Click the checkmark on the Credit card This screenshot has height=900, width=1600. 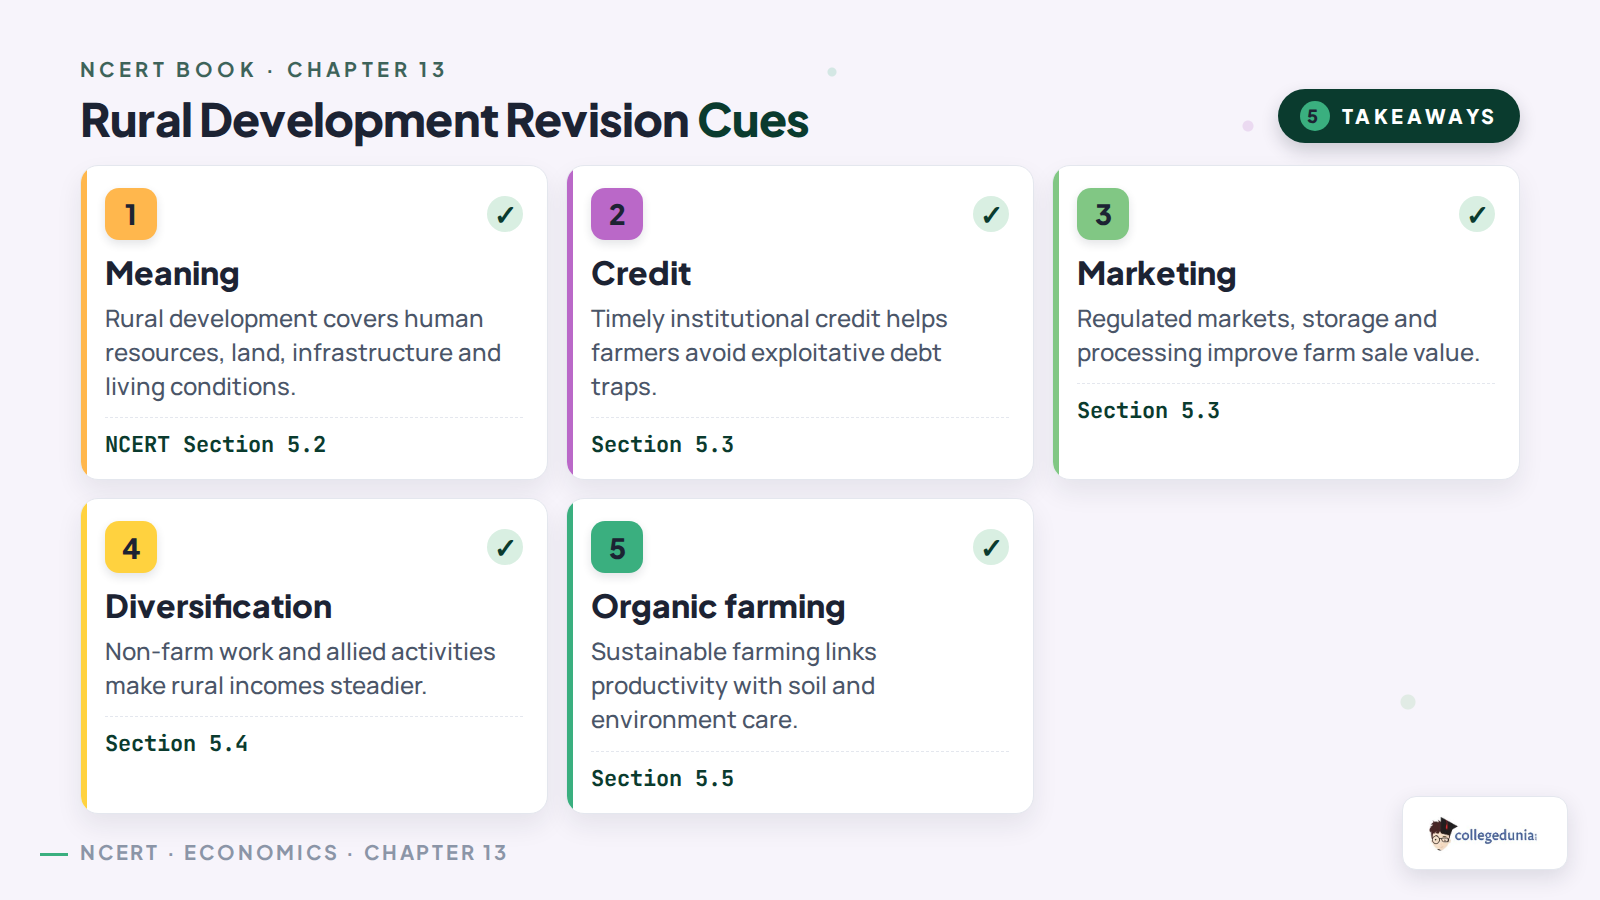991,214
